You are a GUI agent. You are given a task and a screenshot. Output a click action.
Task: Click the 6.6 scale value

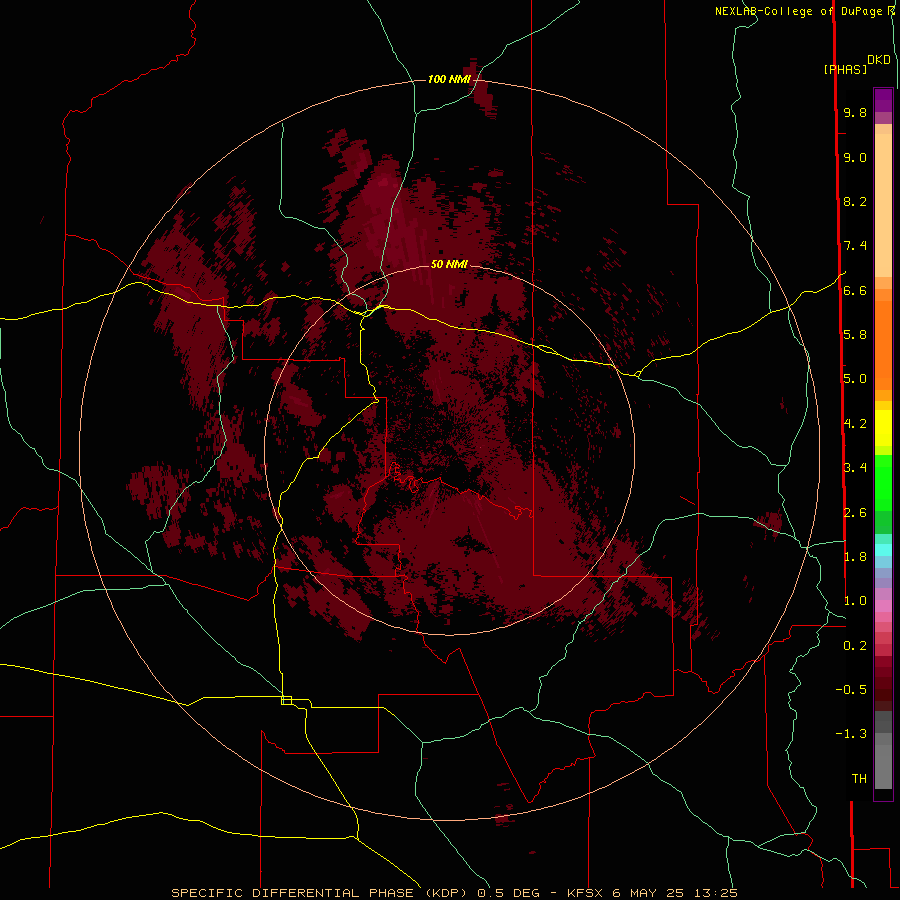(855, 290)
